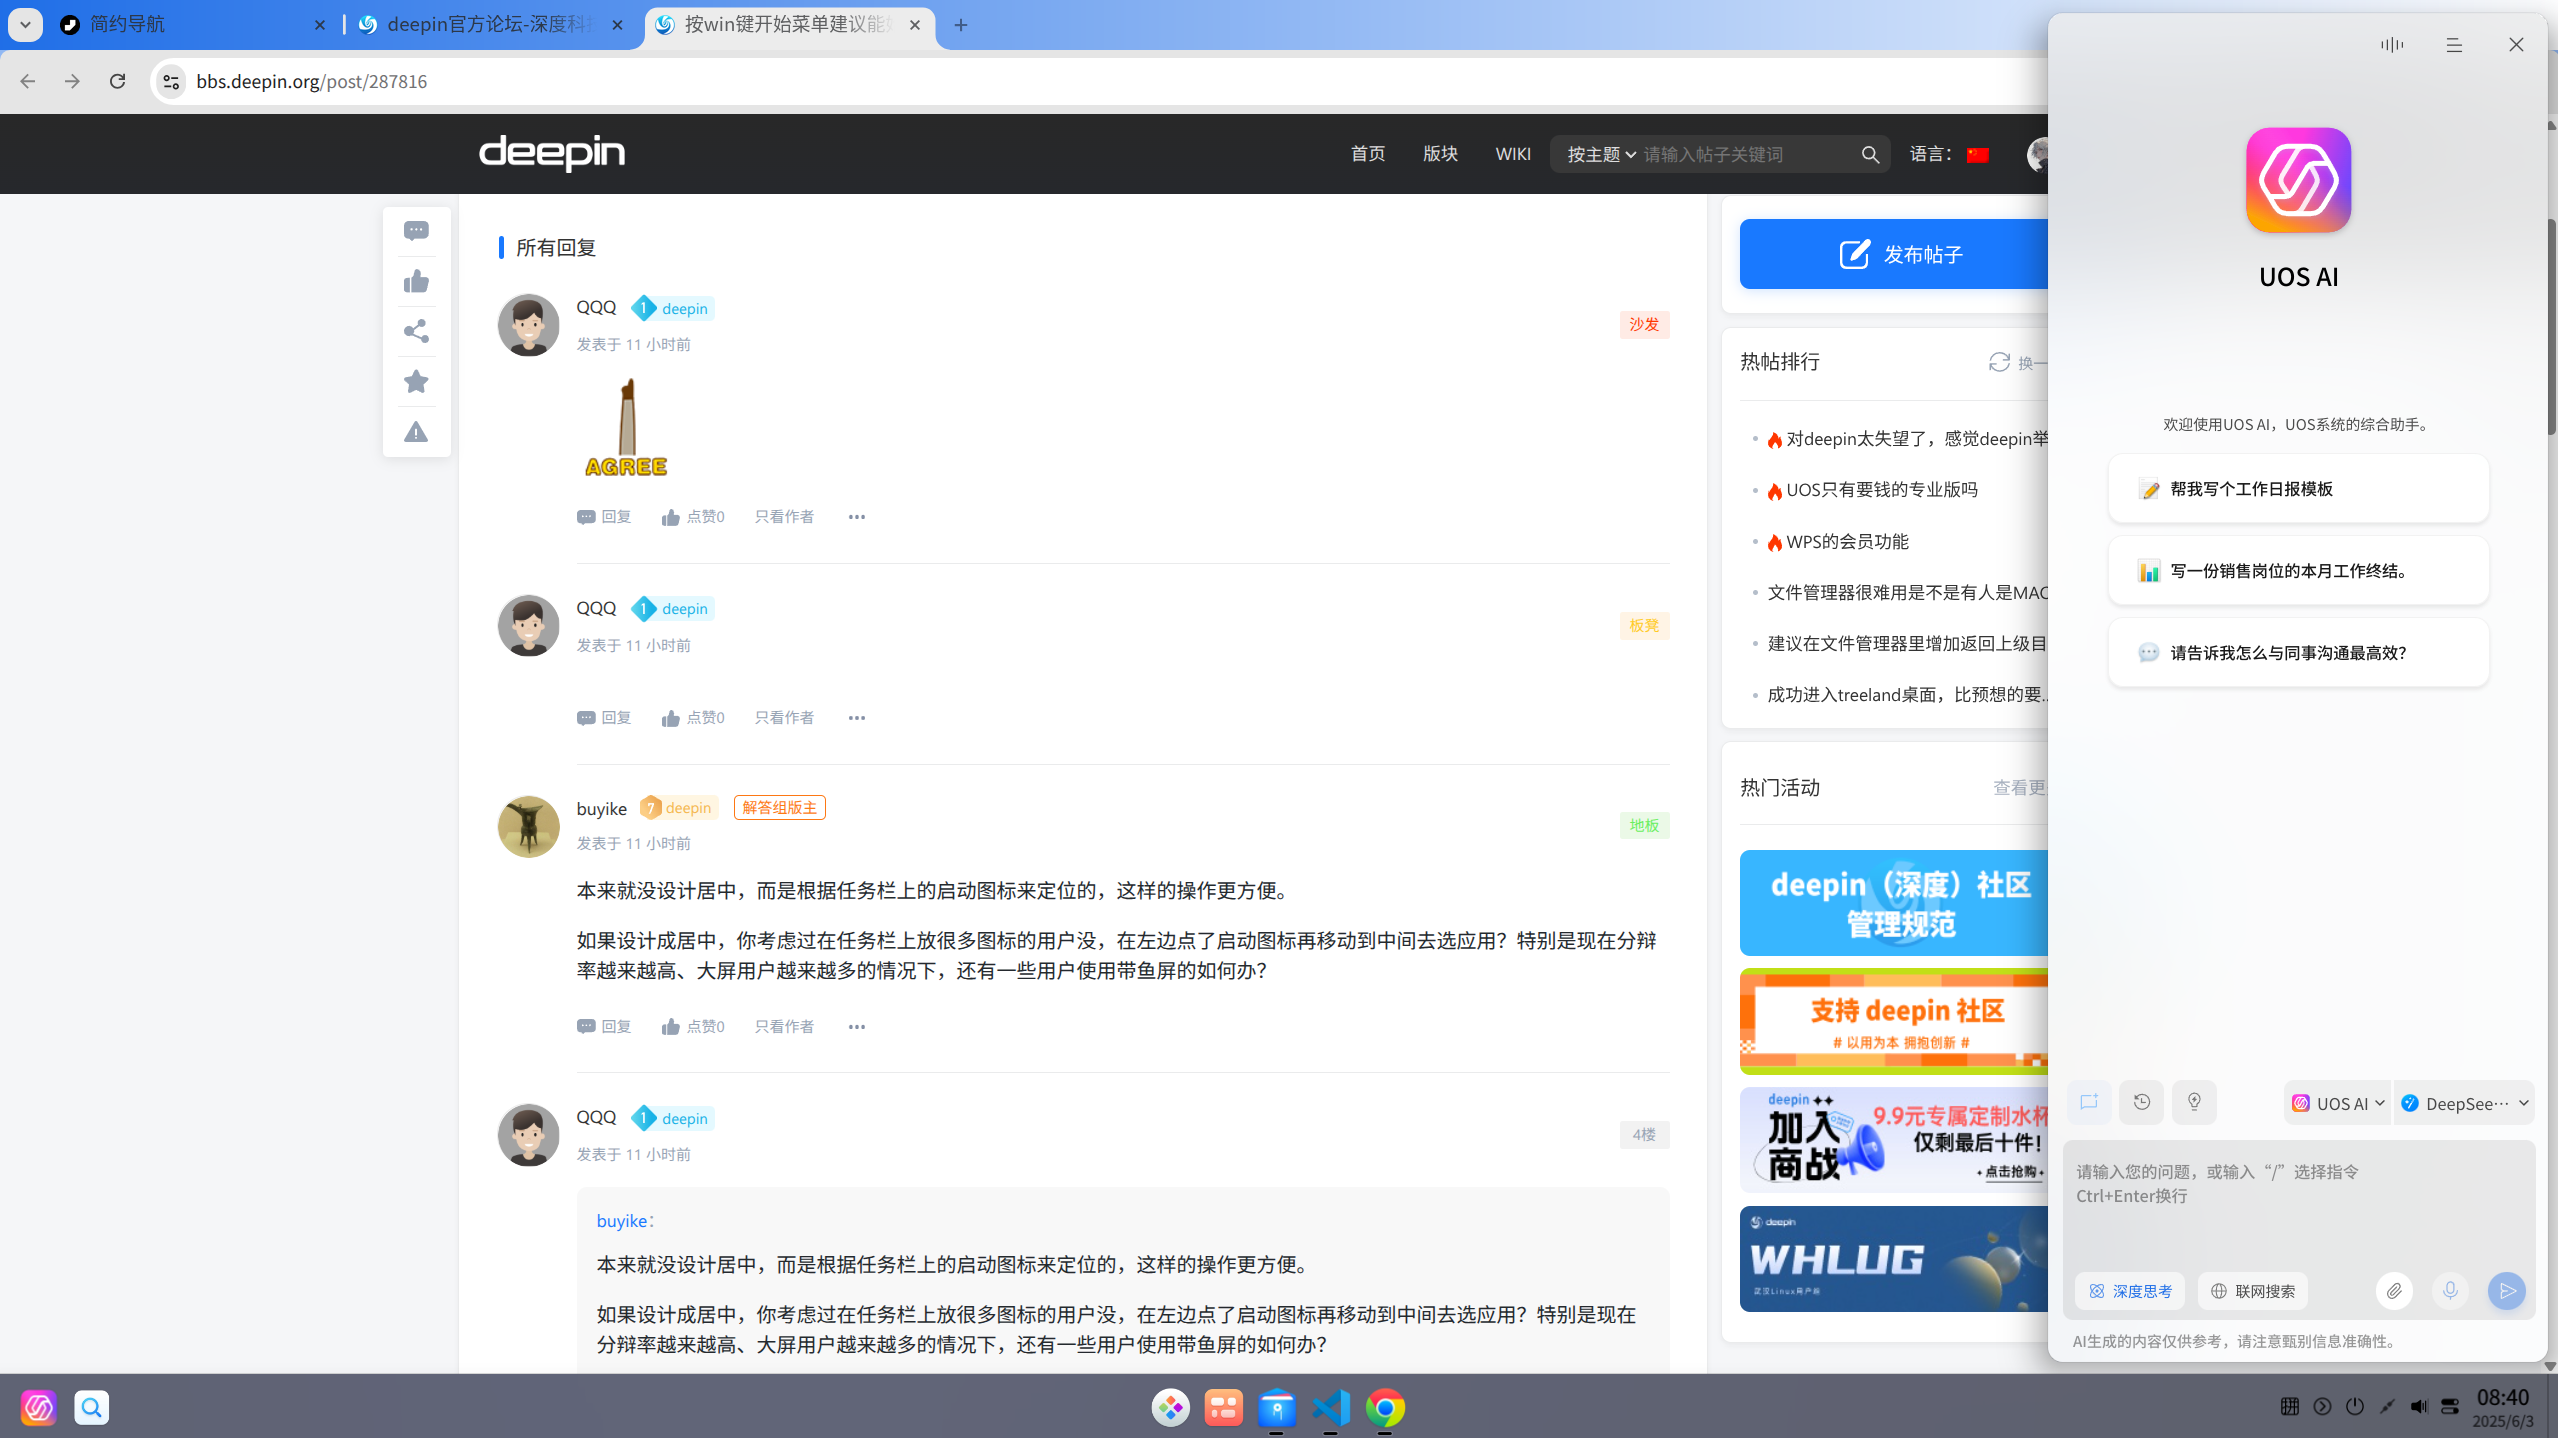
Task: Open the 按主题 search type dropdown
Action: [1601, 154]
